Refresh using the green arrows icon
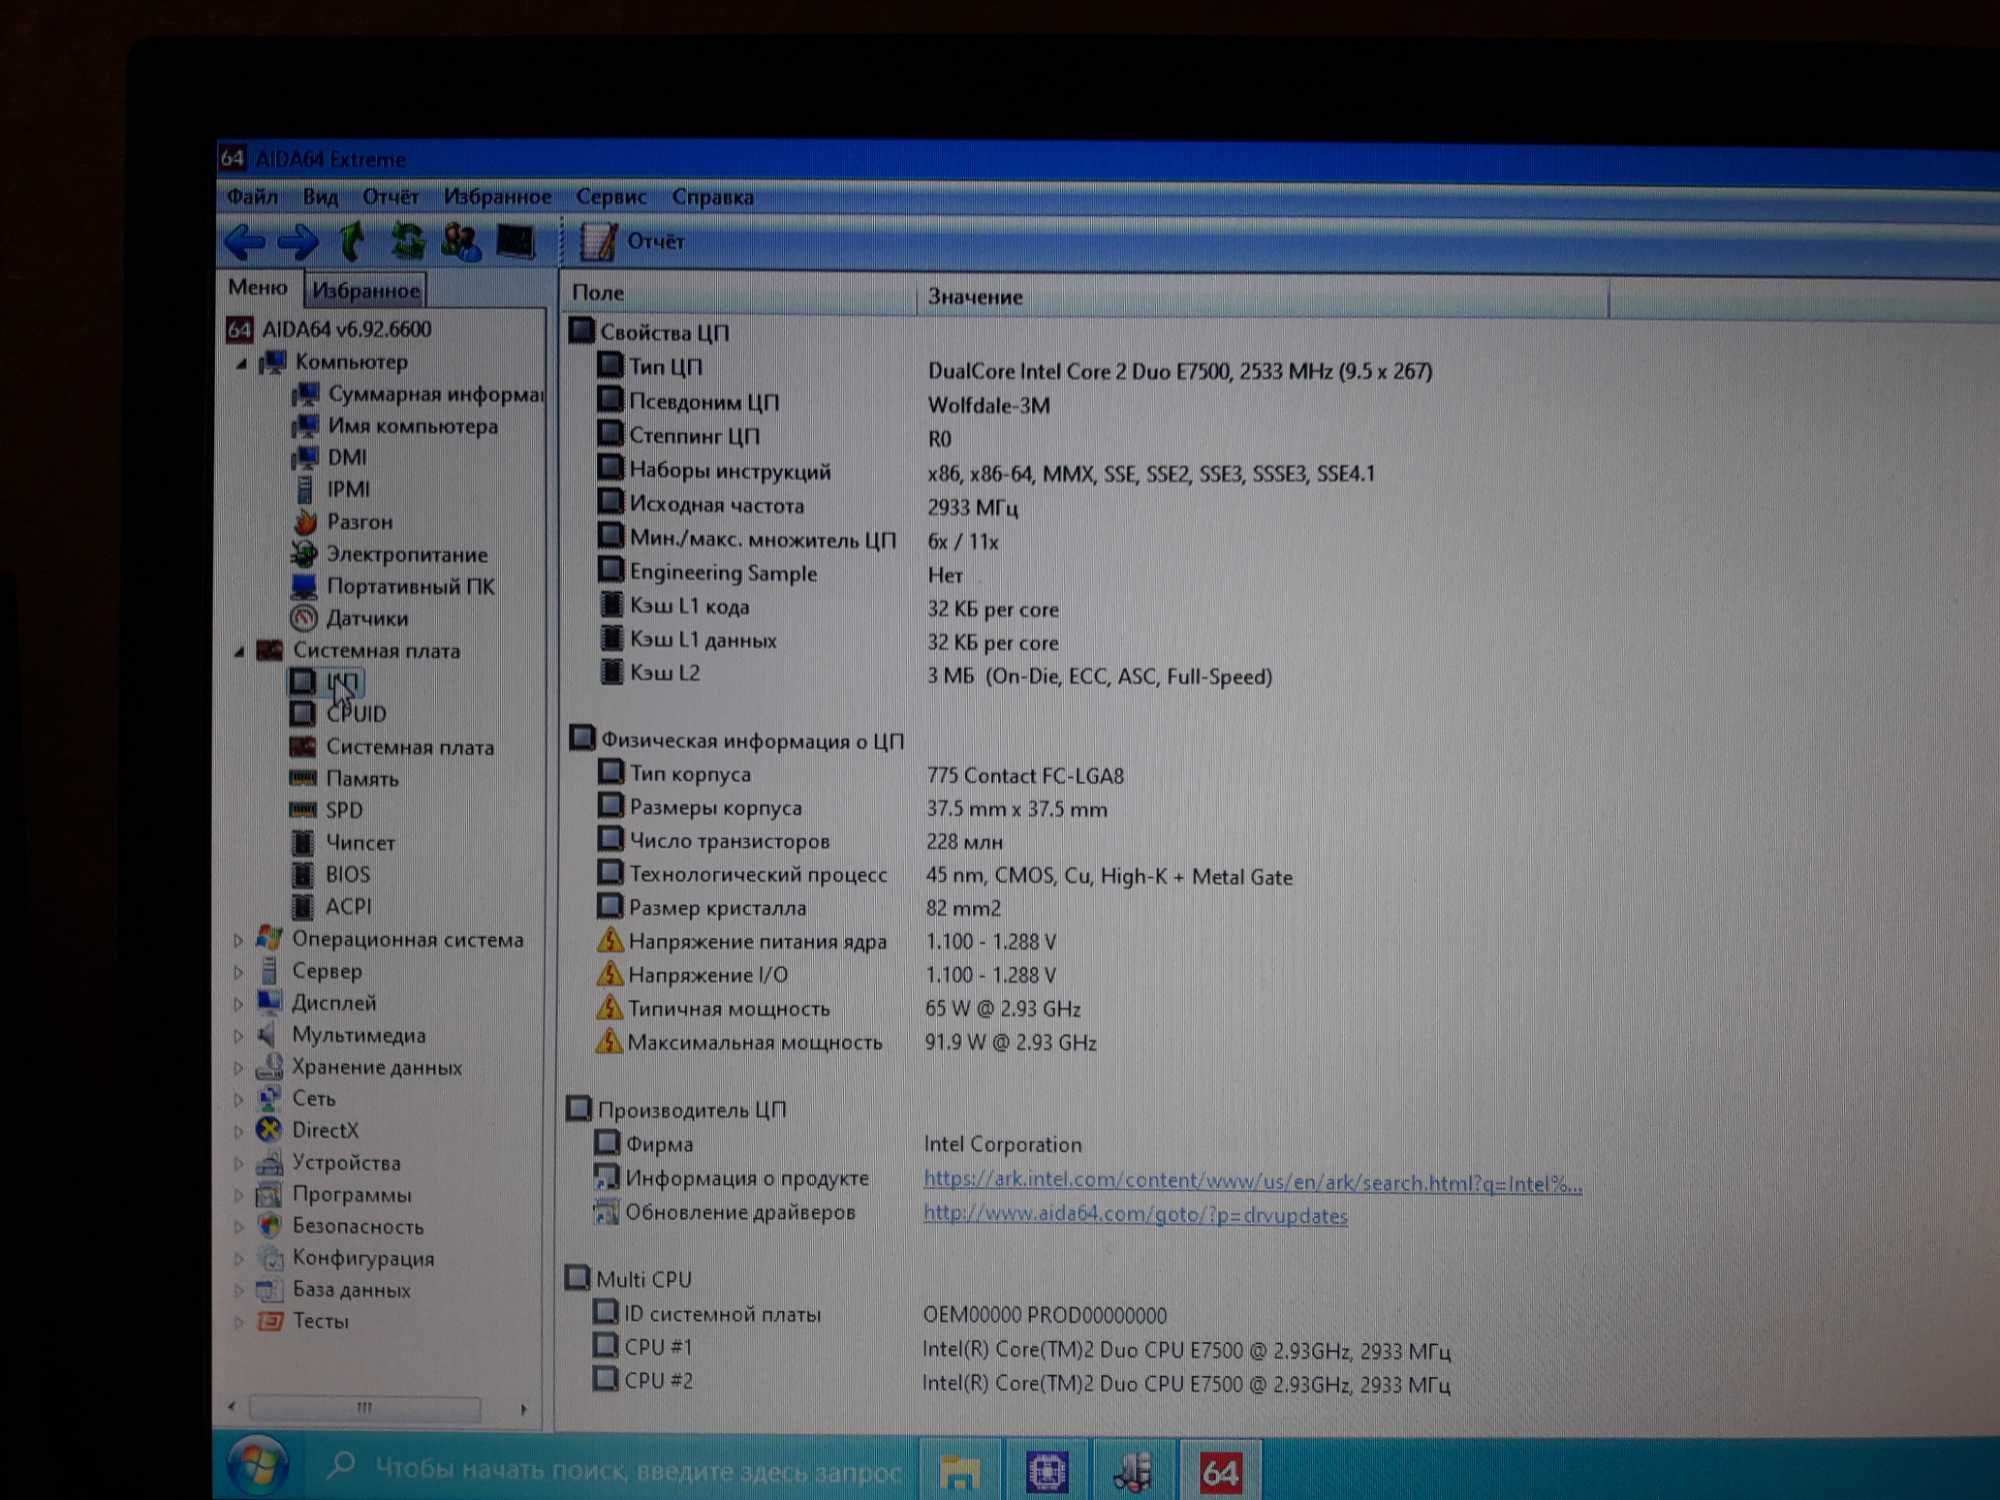Viewport: 2000px width, 1500px height. [407, 241]
